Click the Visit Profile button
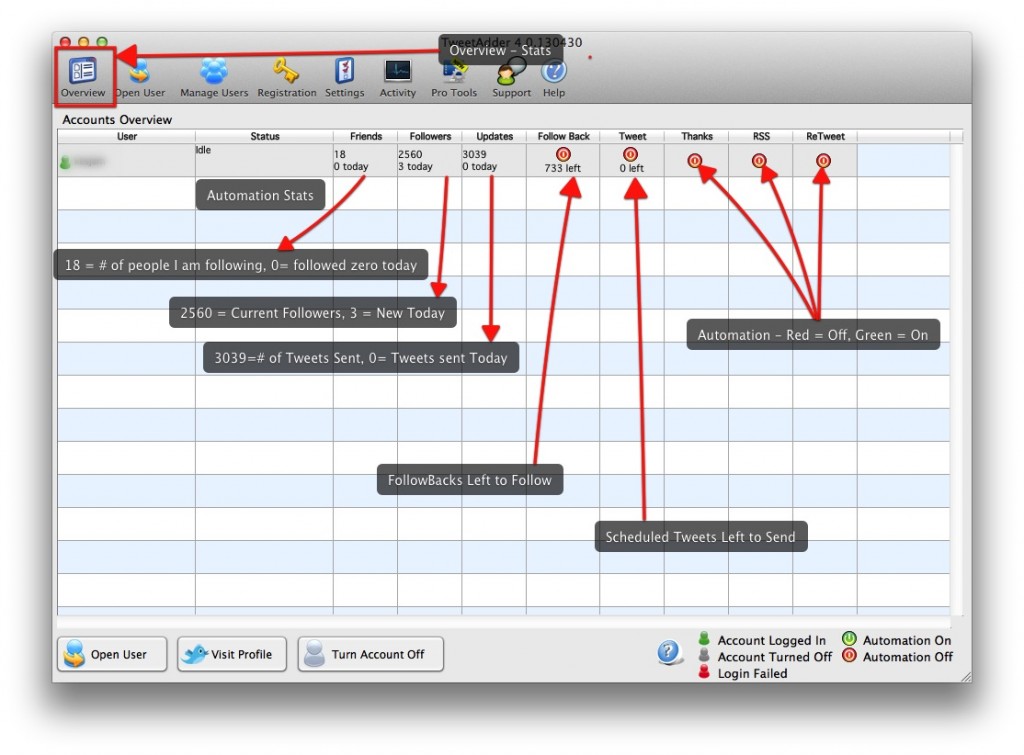Viewport: 1024px width, 755px height. (232, 654)
